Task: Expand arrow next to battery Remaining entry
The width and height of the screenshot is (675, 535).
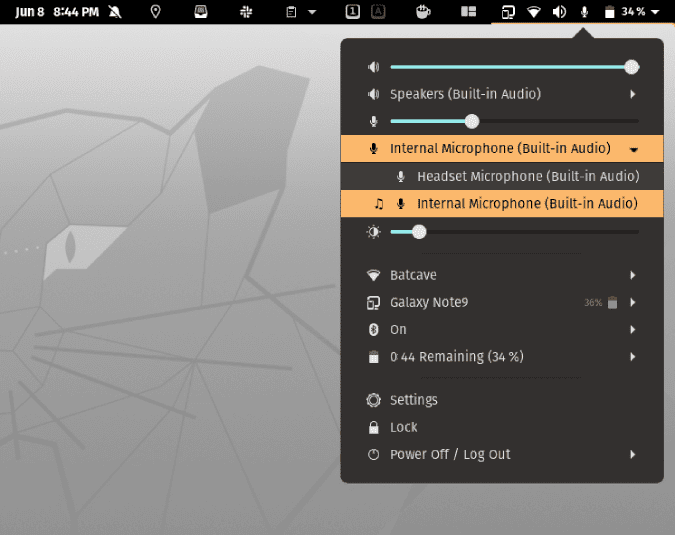Action: 633,357
